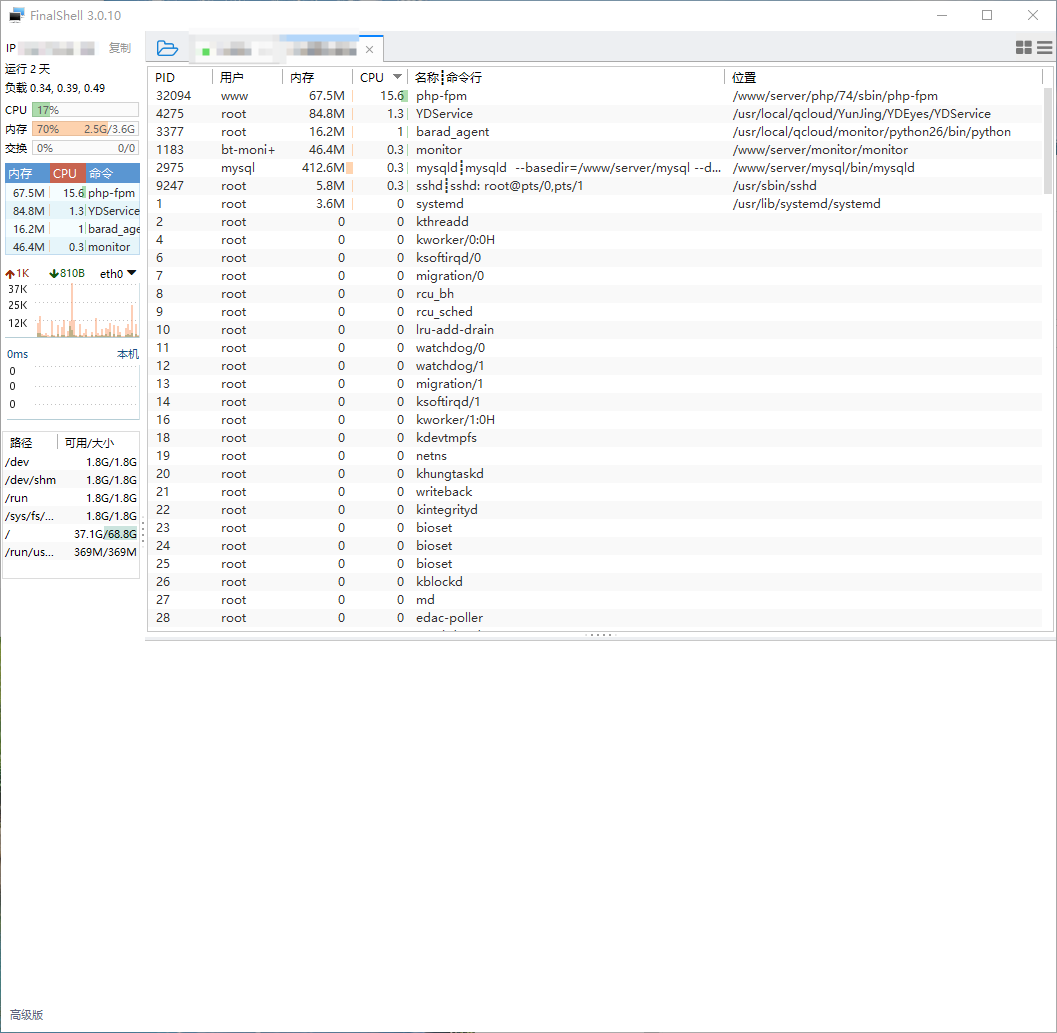Image resolution: width=1057 pixels, height=1033 pixels.
Task: Click the process list vertical scrollbar
Action: click(x=1047, y=140)
